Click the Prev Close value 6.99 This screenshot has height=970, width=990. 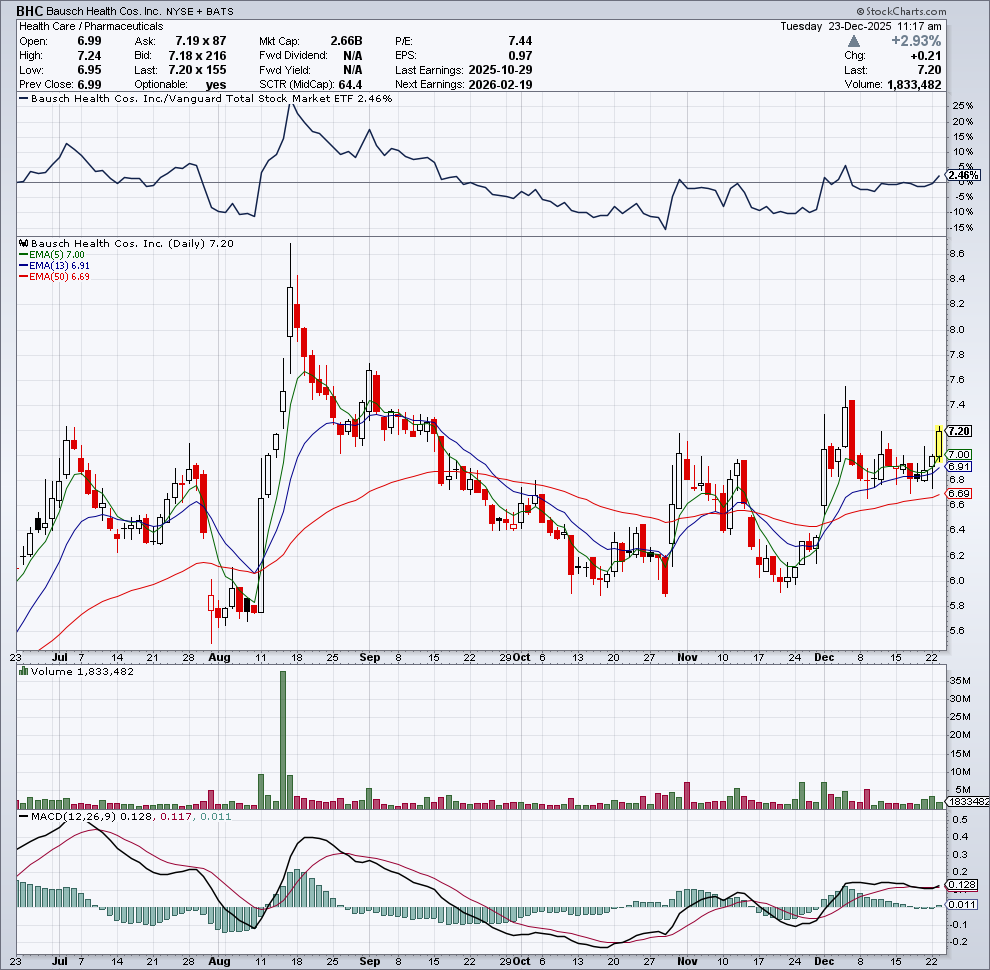(89, 85)
